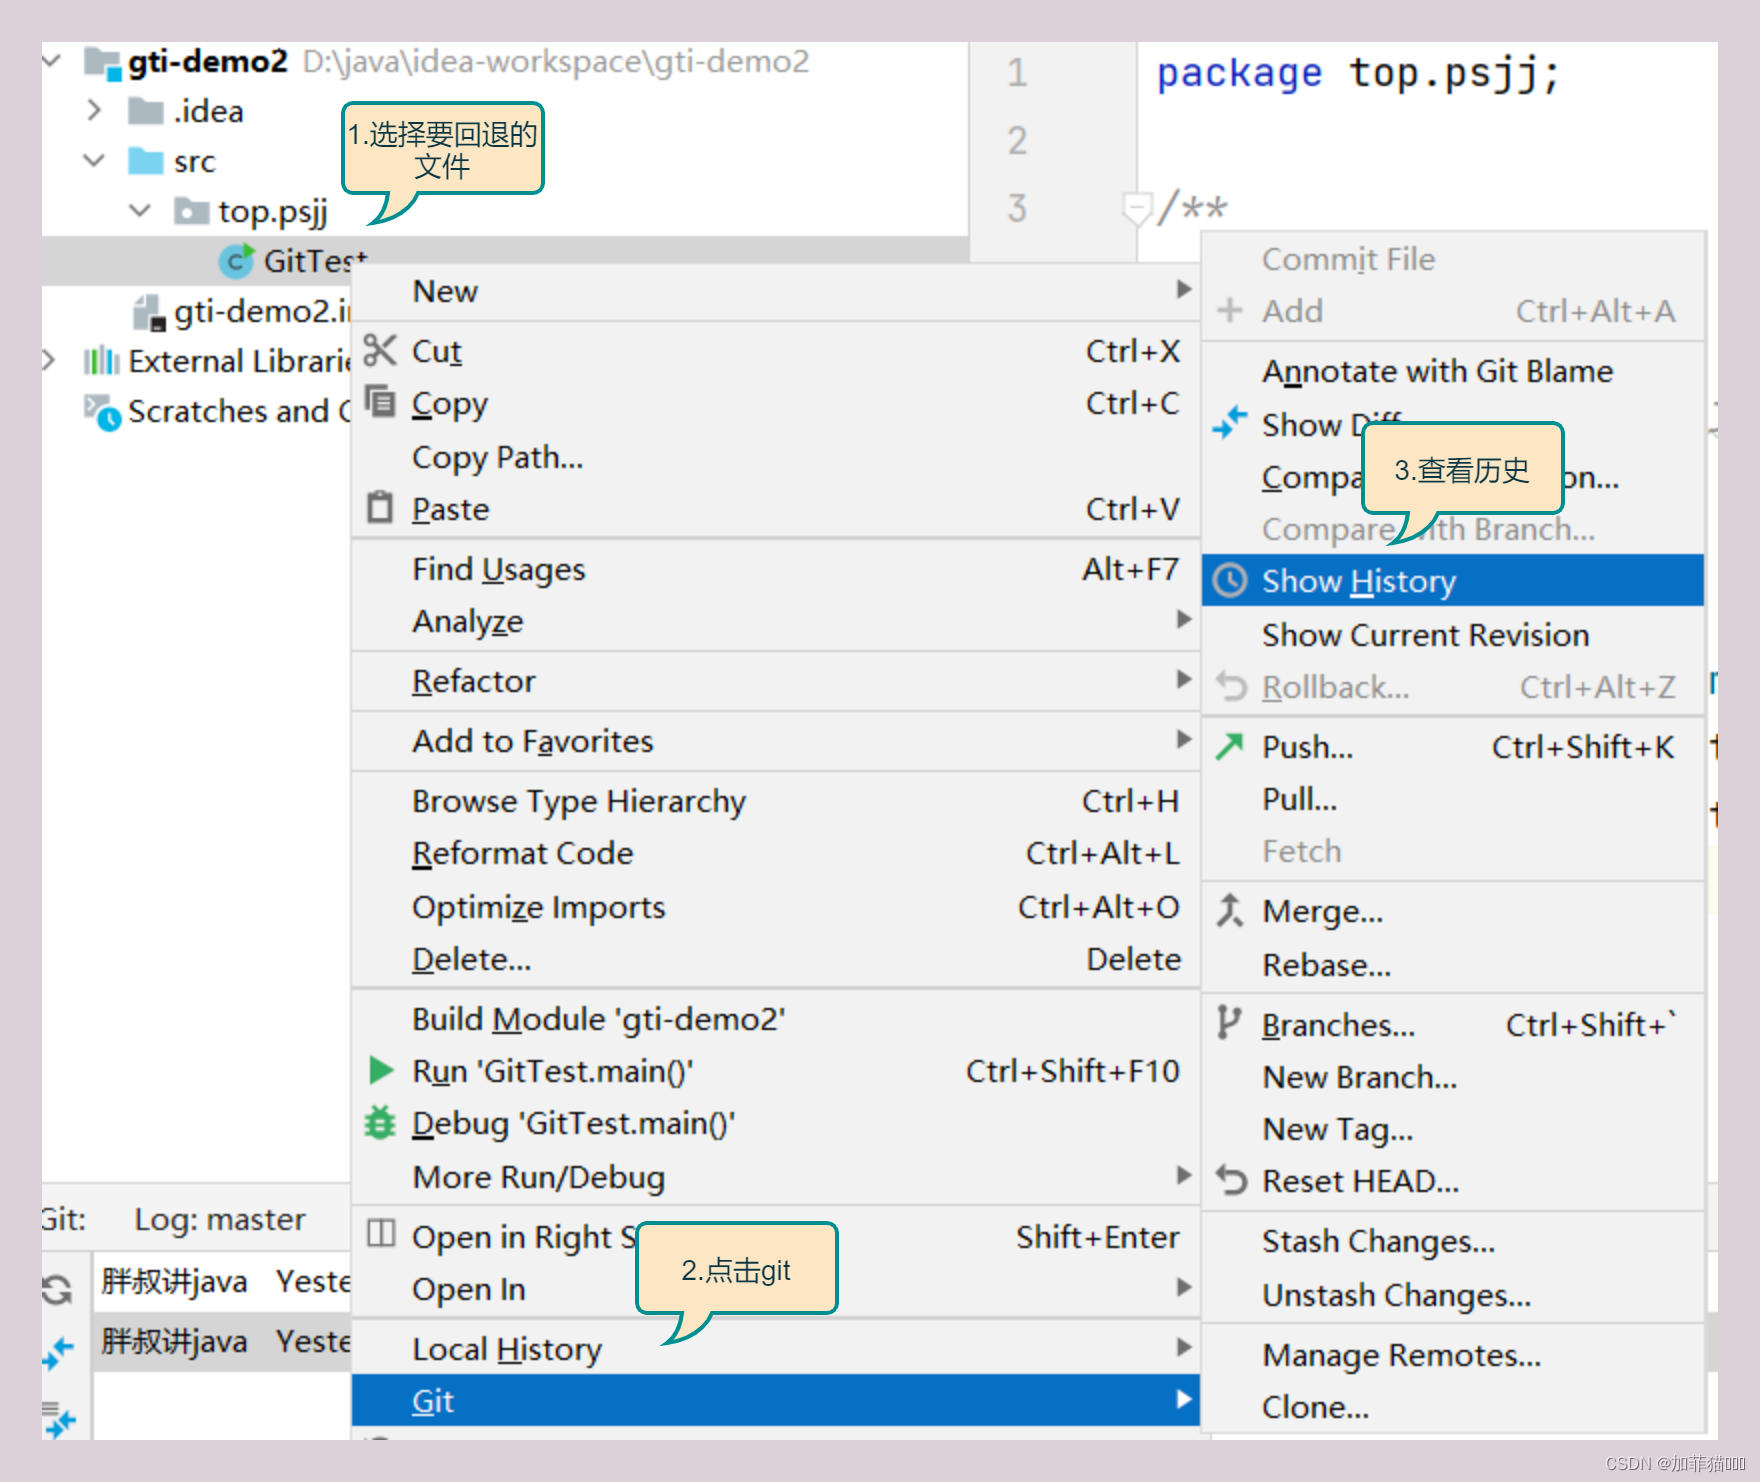The height and width of the screenshot is (1482, 1760).
Task: Choose New Tag... entry
Action: [1453, 1129]
